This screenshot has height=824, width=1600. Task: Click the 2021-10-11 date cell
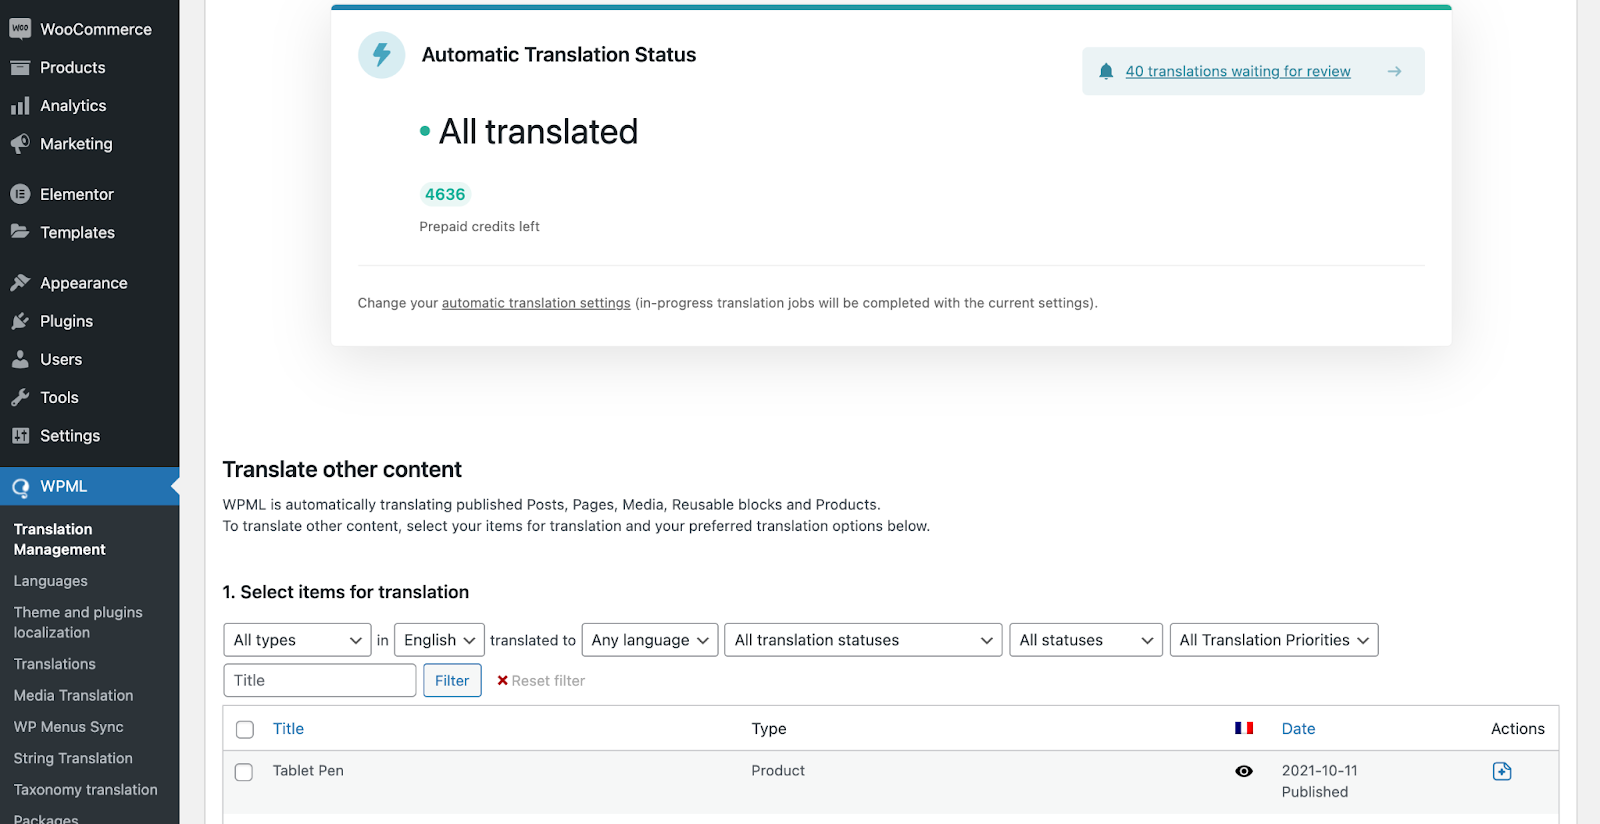pos(1320,771)
